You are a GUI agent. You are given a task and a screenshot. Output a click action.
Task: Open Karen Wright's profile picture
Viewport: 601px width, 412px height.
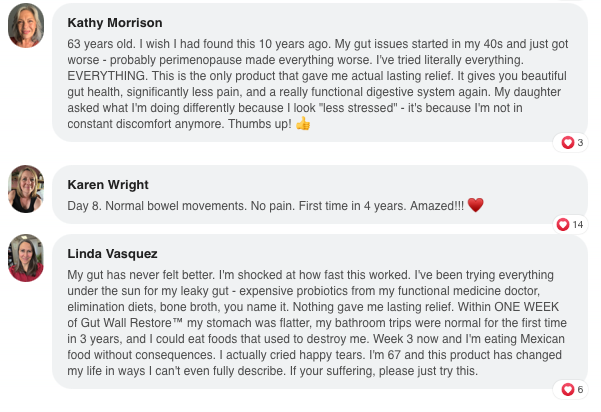point(26,189)
